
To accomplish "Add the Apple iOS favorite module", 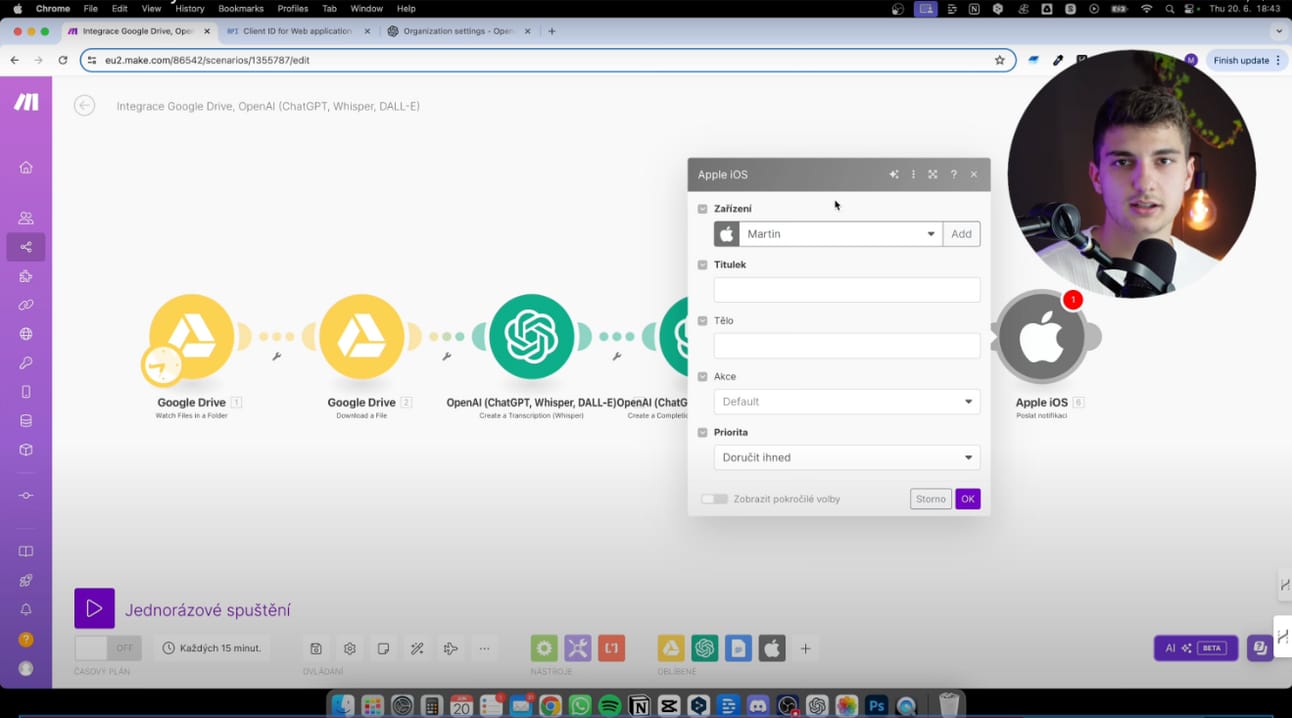I will 772,648.
